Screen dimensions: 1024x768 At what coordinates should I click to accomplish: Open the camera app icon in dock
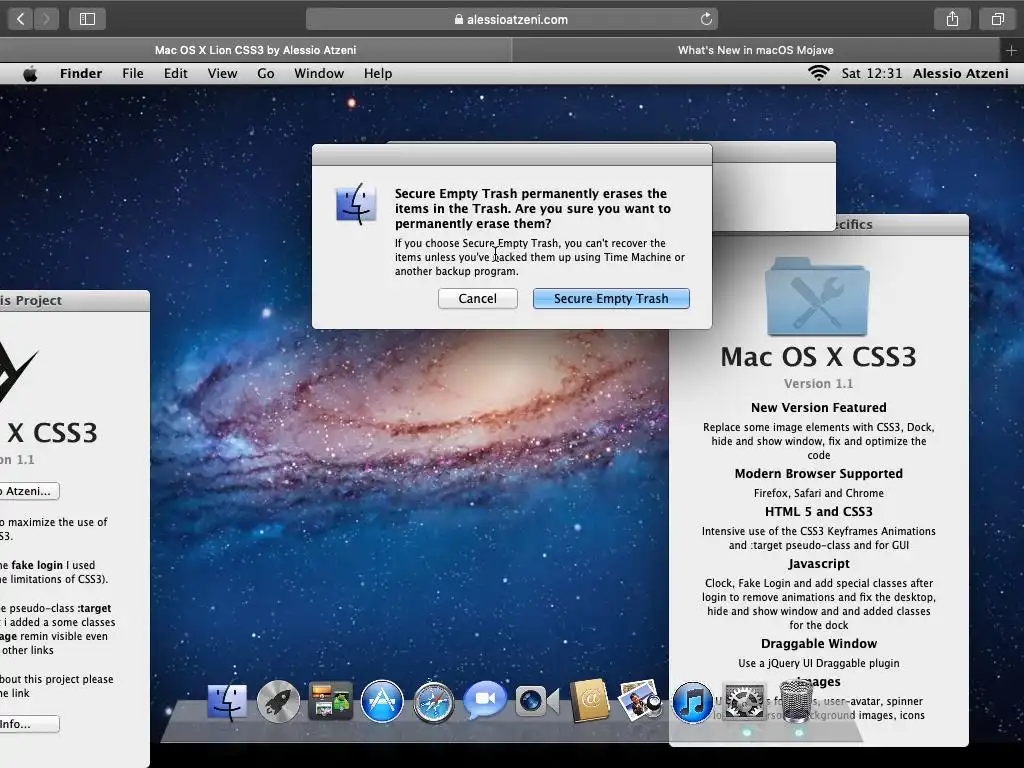[x=537, y=702]
